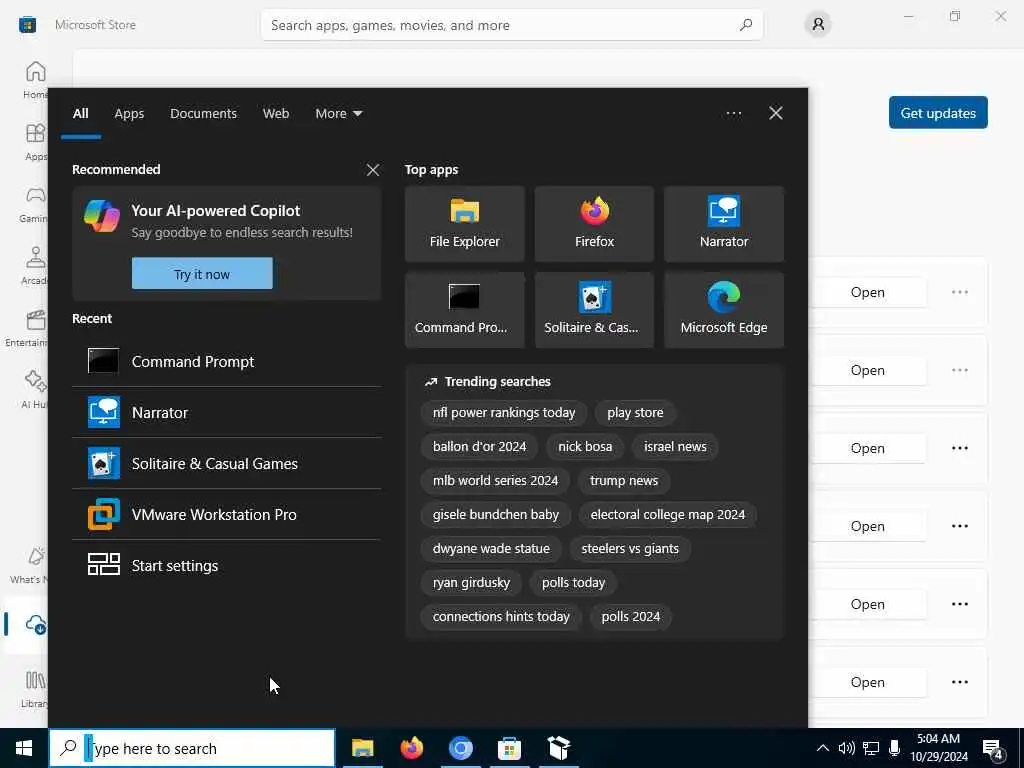
Task: Open What's New in Store sidebar
Action: click(30, 564)
